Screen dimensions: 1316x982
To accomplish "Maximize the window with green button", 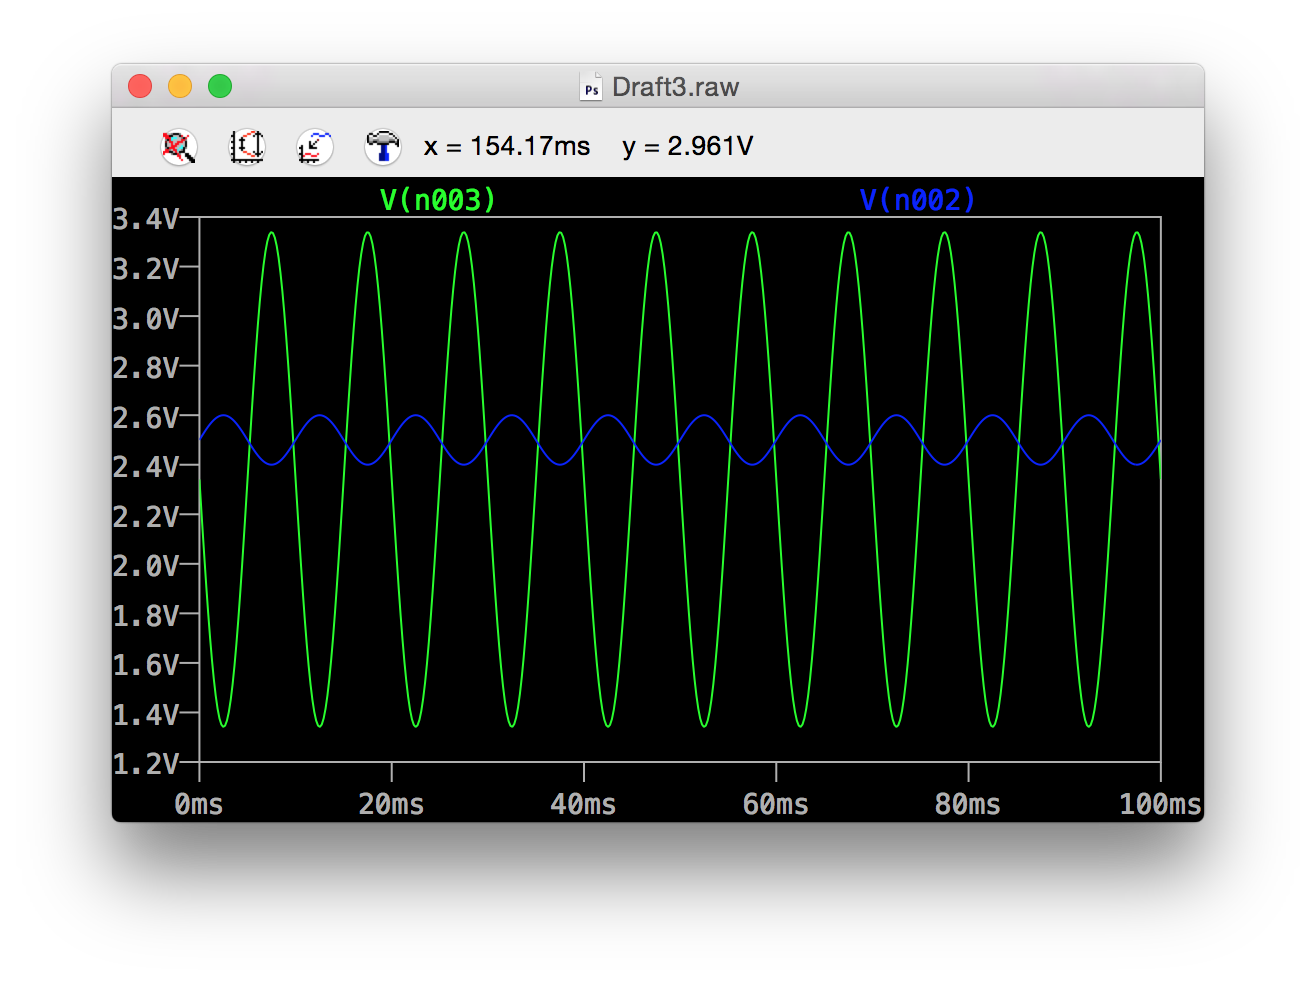I will [220, 87].
